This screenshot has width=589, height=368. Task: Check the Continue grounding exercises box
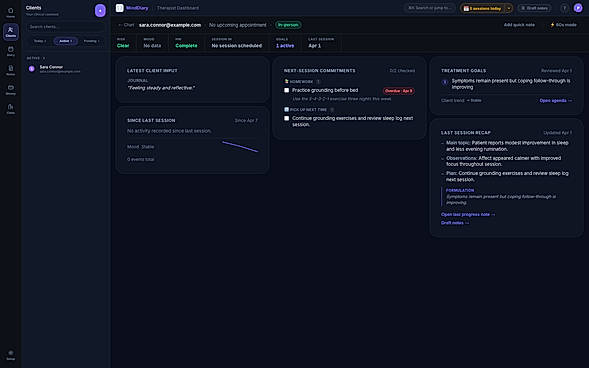pyautogui.click(x=287, y=118)
